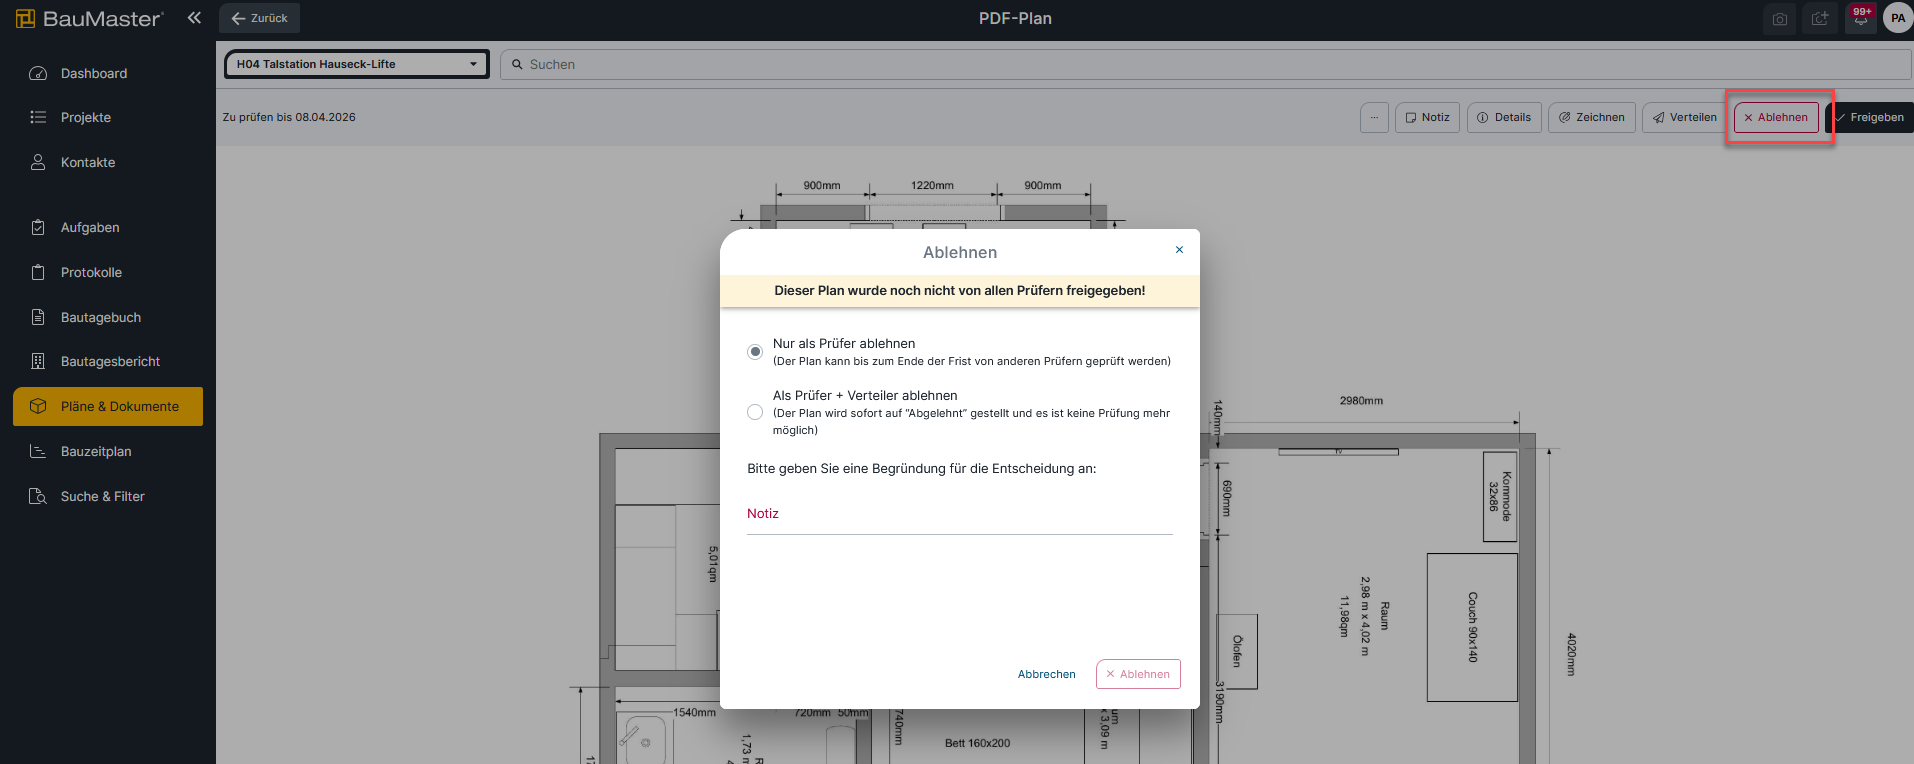
Task: Click the Kontakte person icon in sidebar
Action: click(38, 162)
